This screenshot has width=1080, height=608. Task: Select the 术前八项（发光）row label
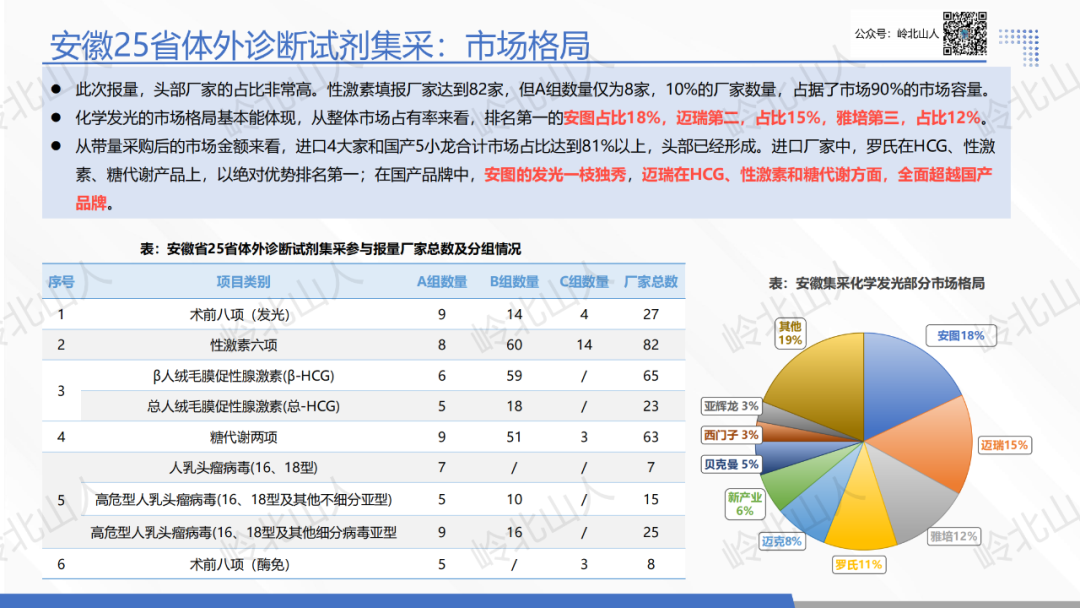click(x=240, y=315)
